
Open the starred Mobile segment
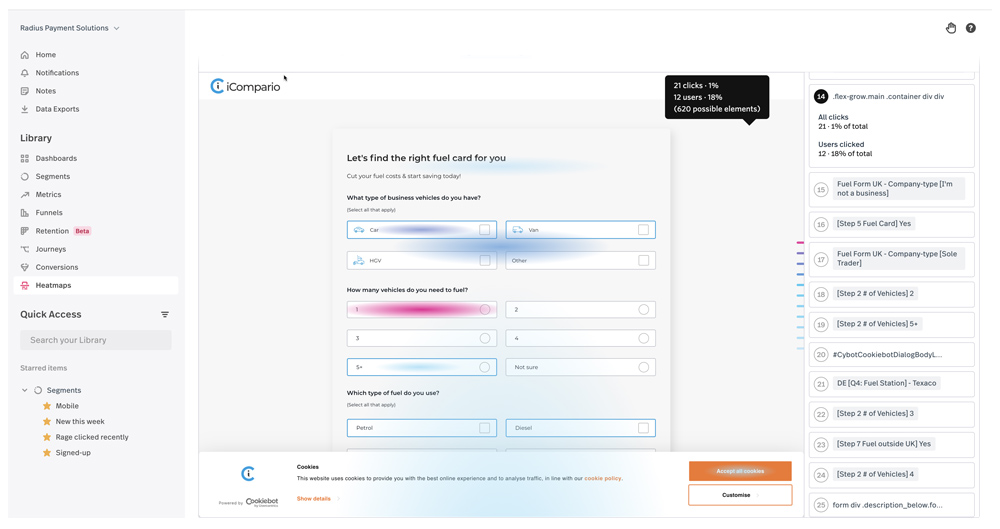tap(67, 406)
